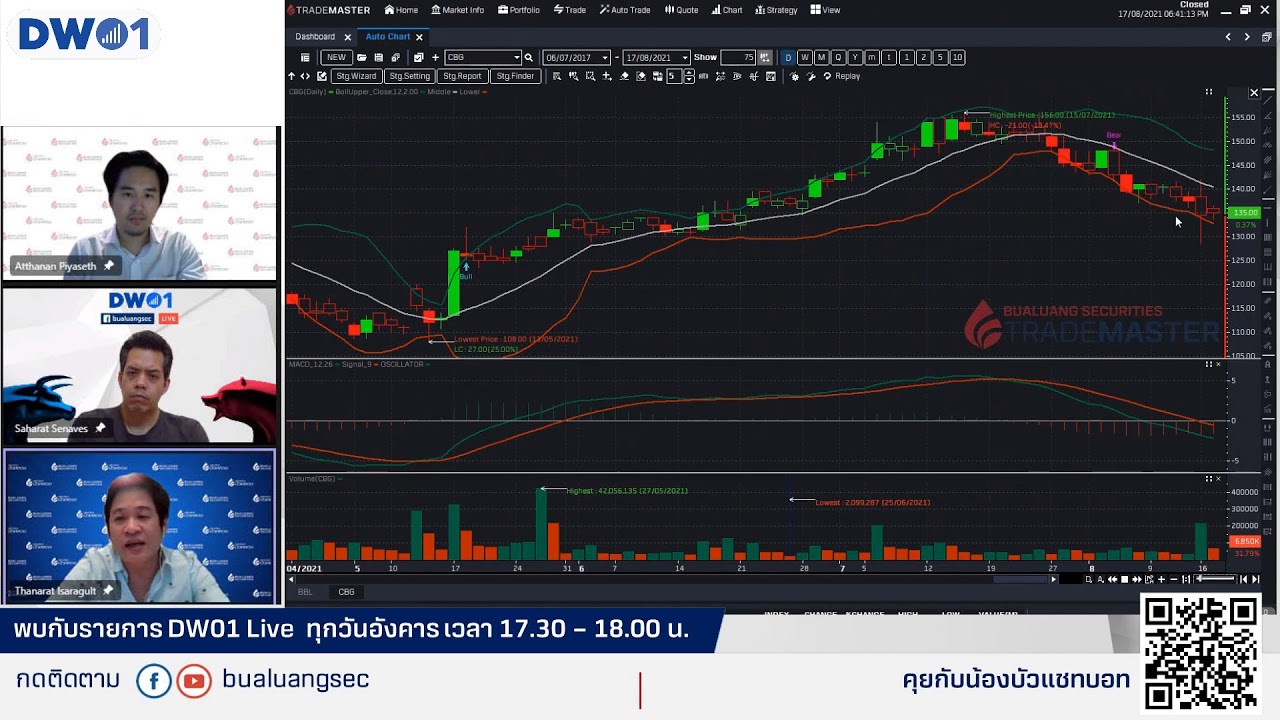Select the Y yearly timeframe
The image size is (1280, 720).
click(855, 57)
